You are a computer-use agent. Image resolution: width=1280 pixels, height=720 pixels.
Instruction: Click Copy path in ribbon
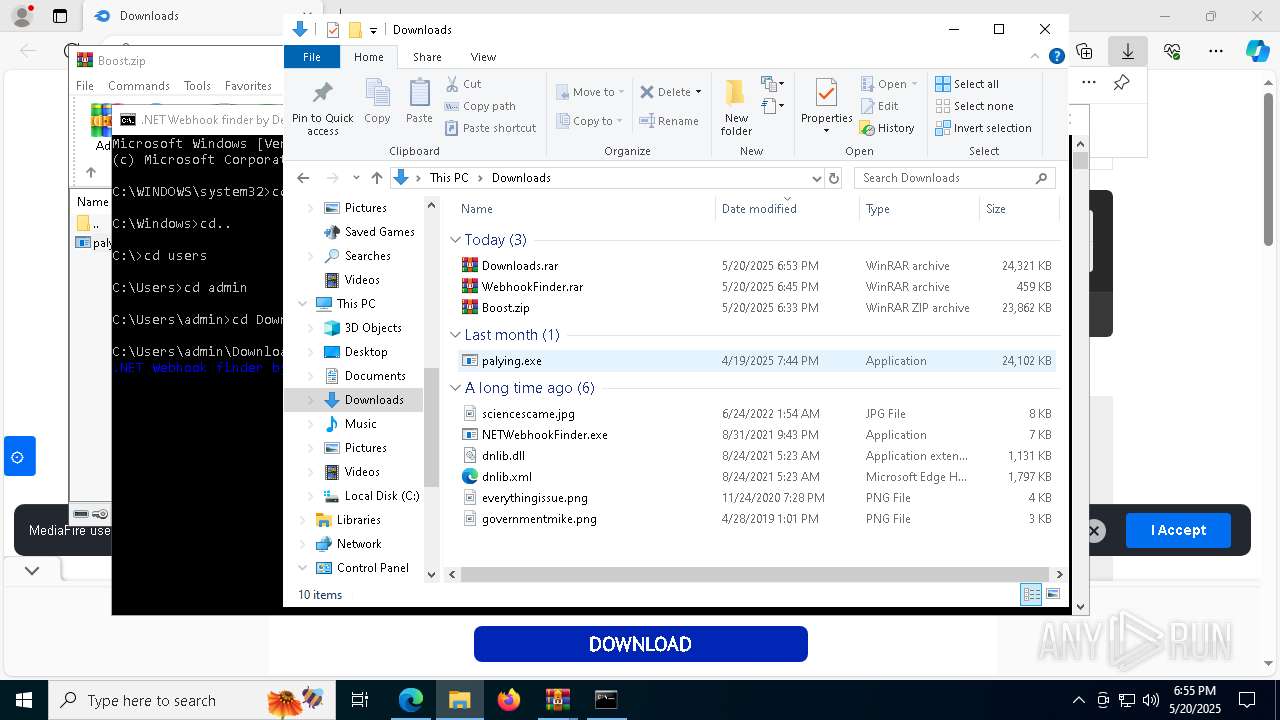point(480,106)
